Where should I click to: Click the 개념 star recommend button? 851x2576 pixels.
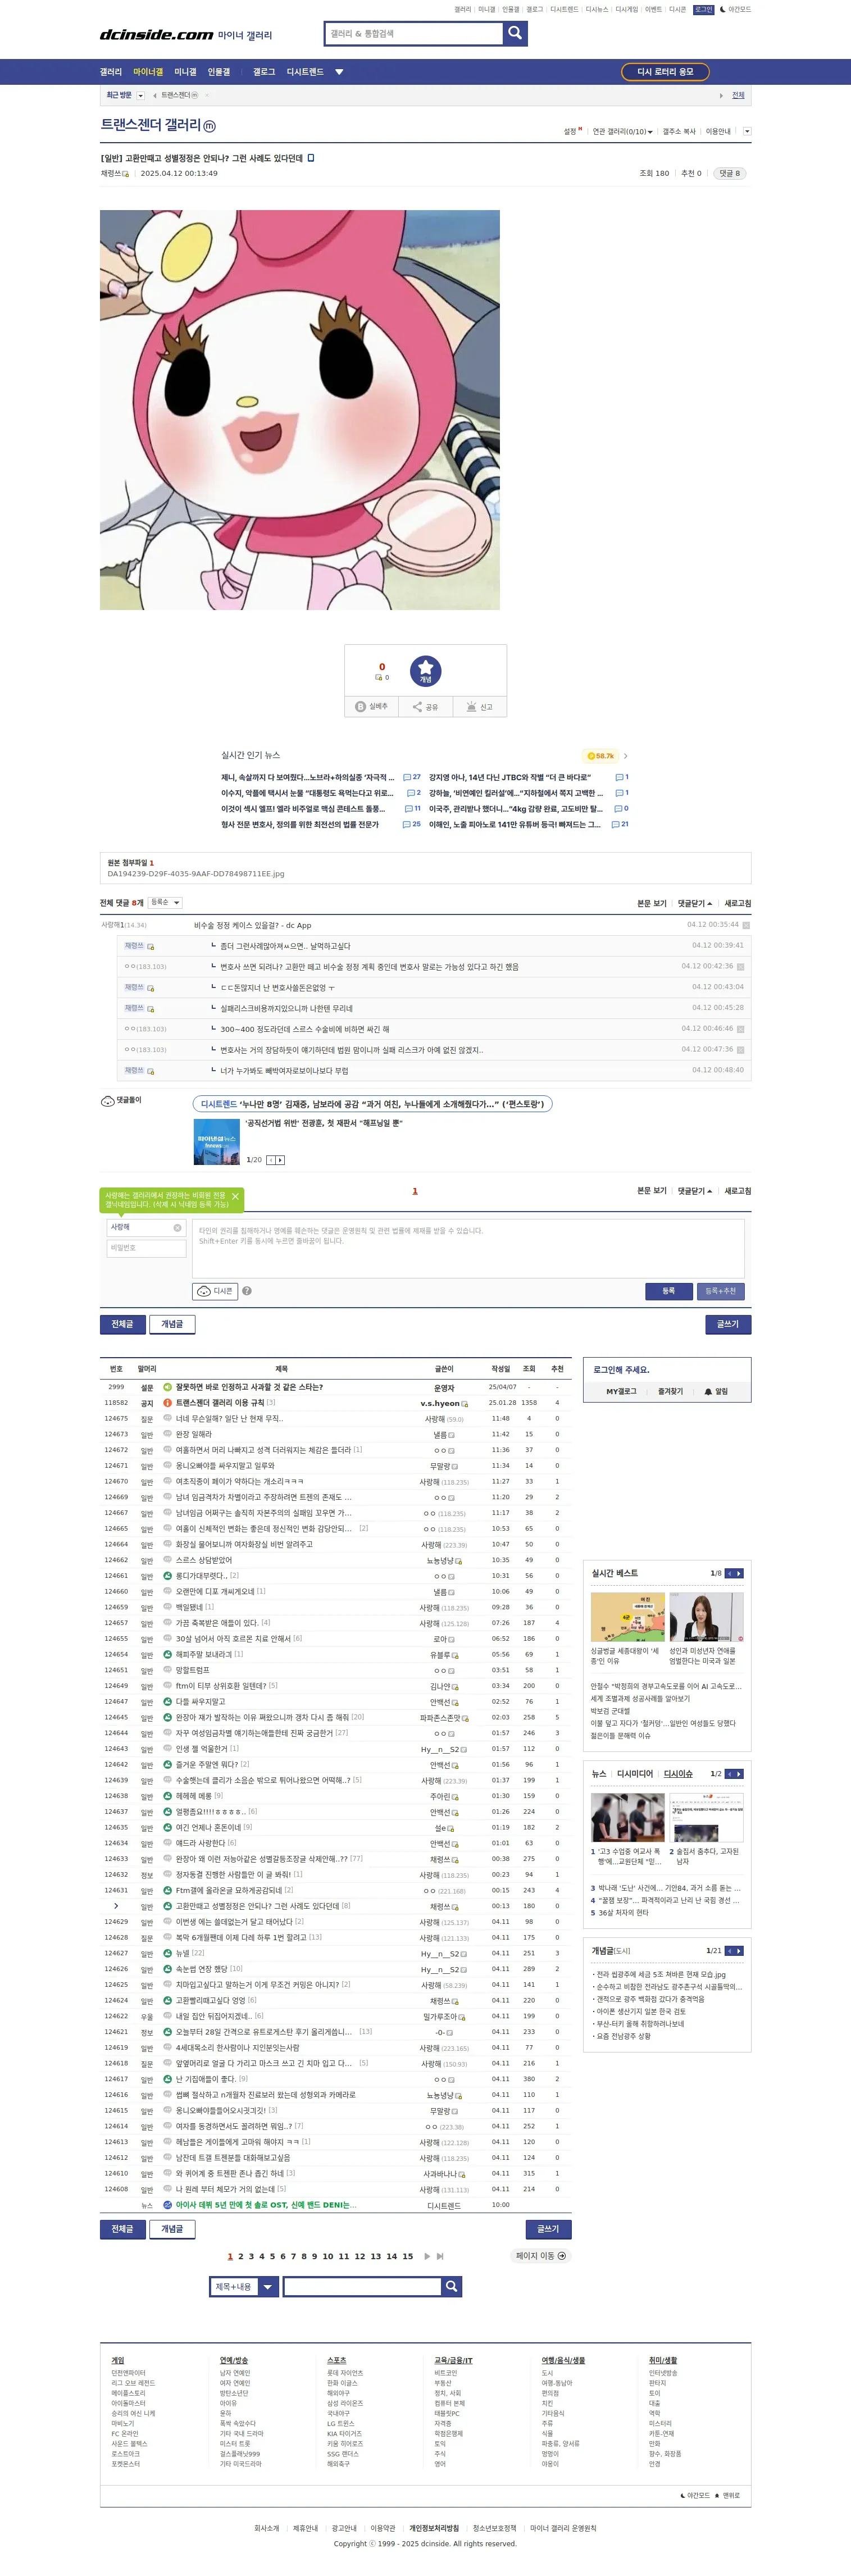point(425,671)
